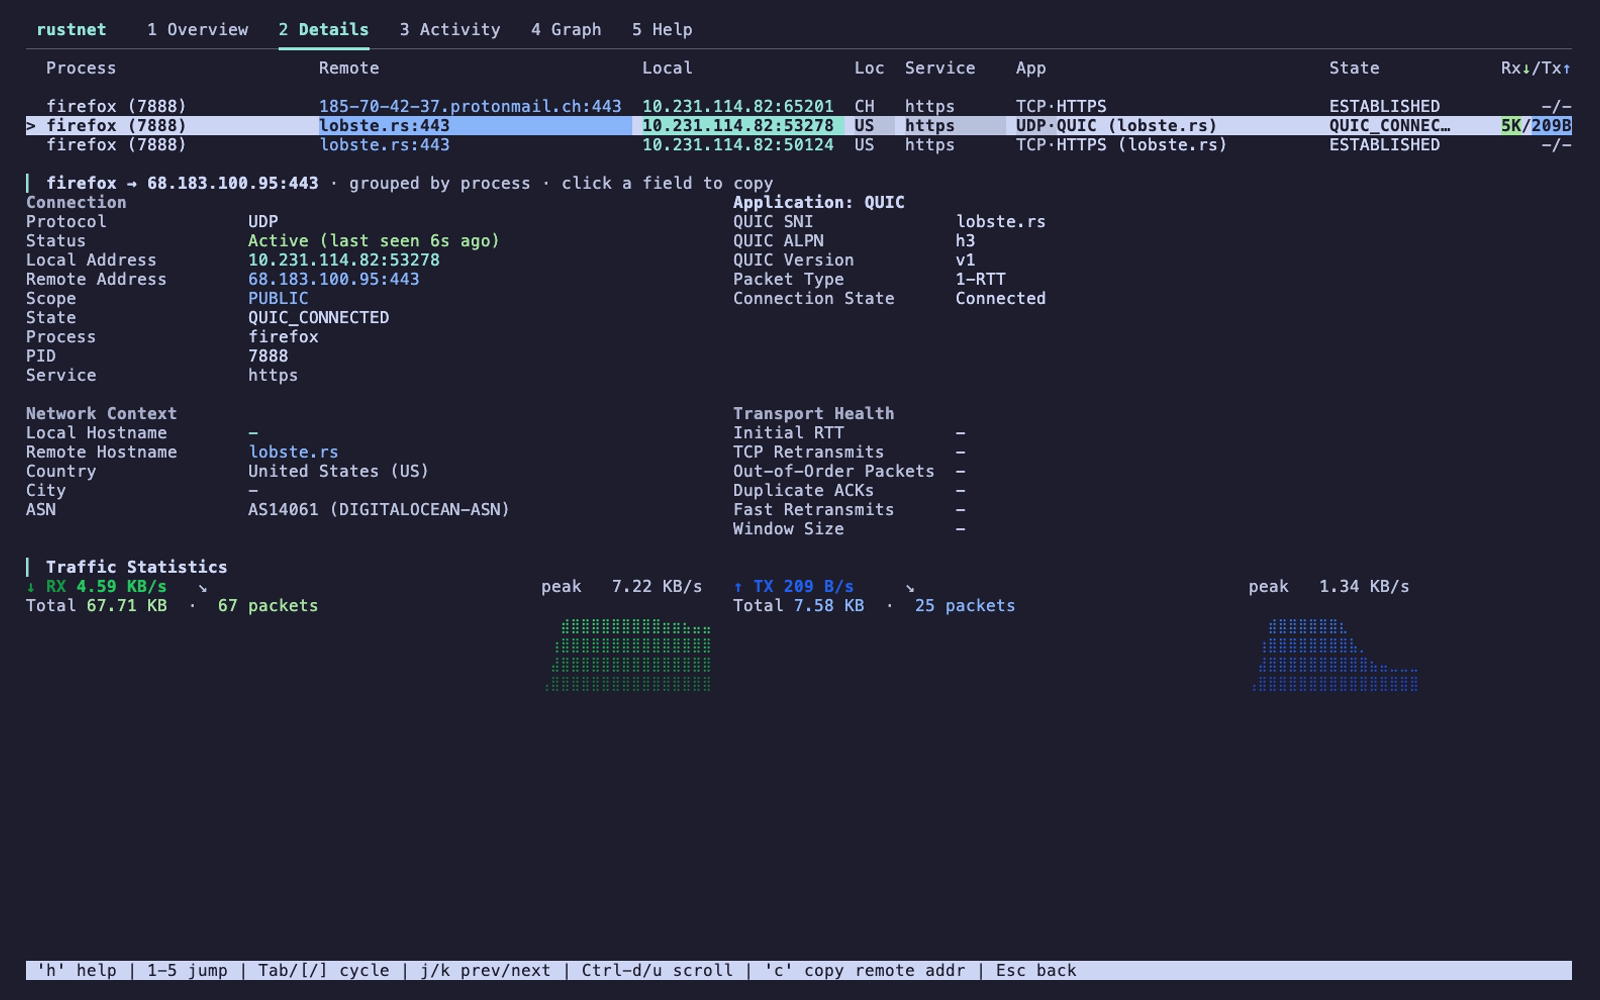Click the QUIC_CONNEC… state cell
The height and width of the screenshot is (1000, 1600).
1389,126
